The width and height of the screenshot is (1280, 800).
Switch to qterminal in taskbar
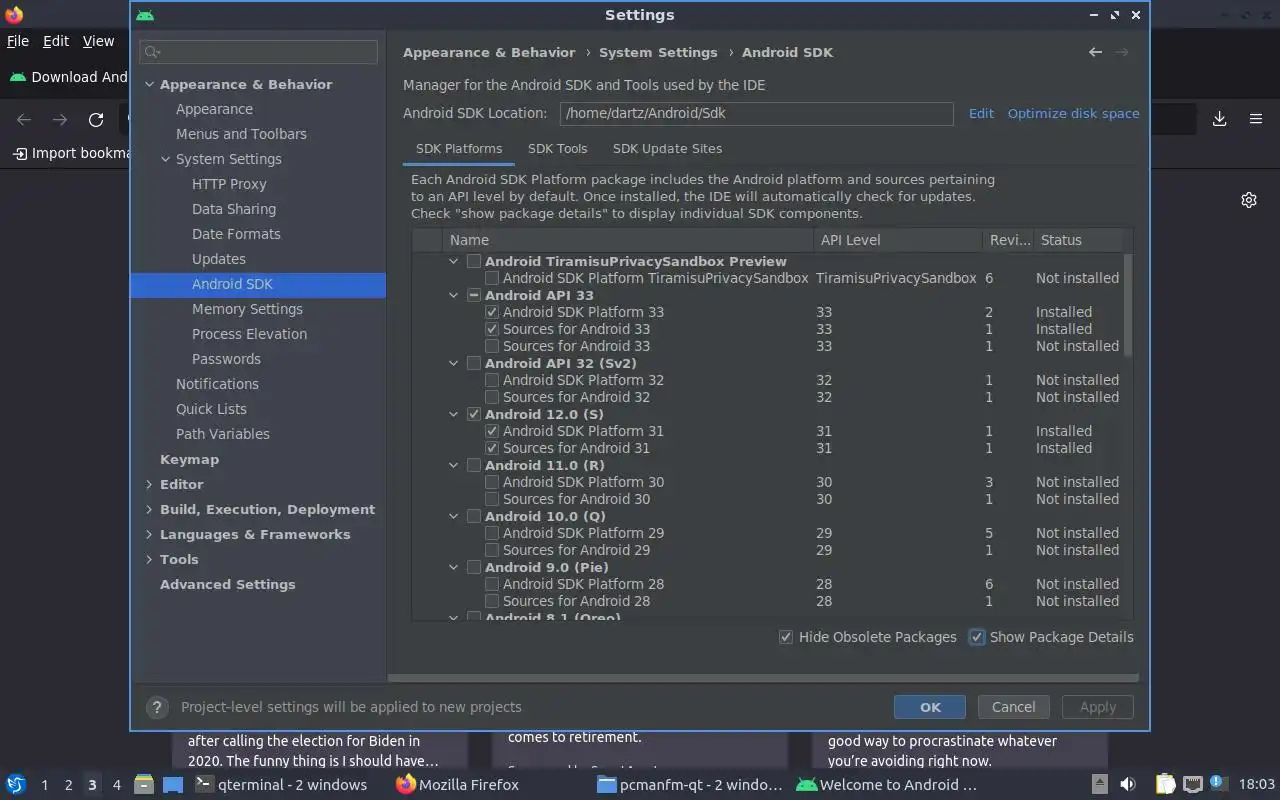click(x=281, y=785)
